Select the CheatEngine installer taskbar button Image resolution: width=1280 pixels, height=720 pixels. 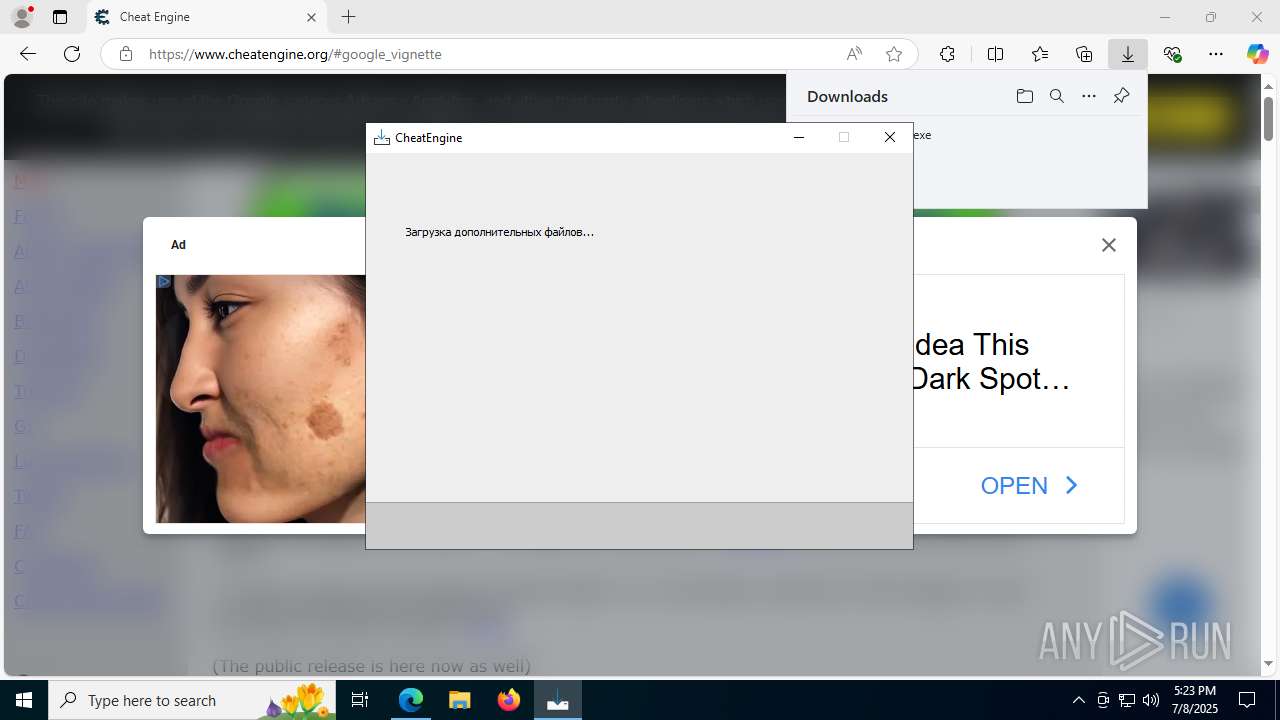point(557,700)
